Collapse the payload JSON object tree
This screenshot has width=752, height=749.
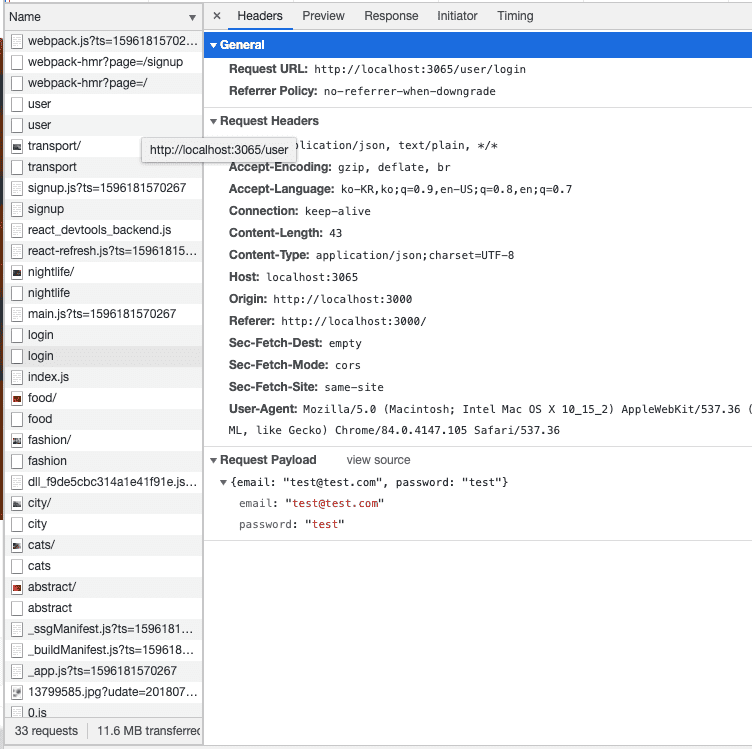[x=223, y=483]
